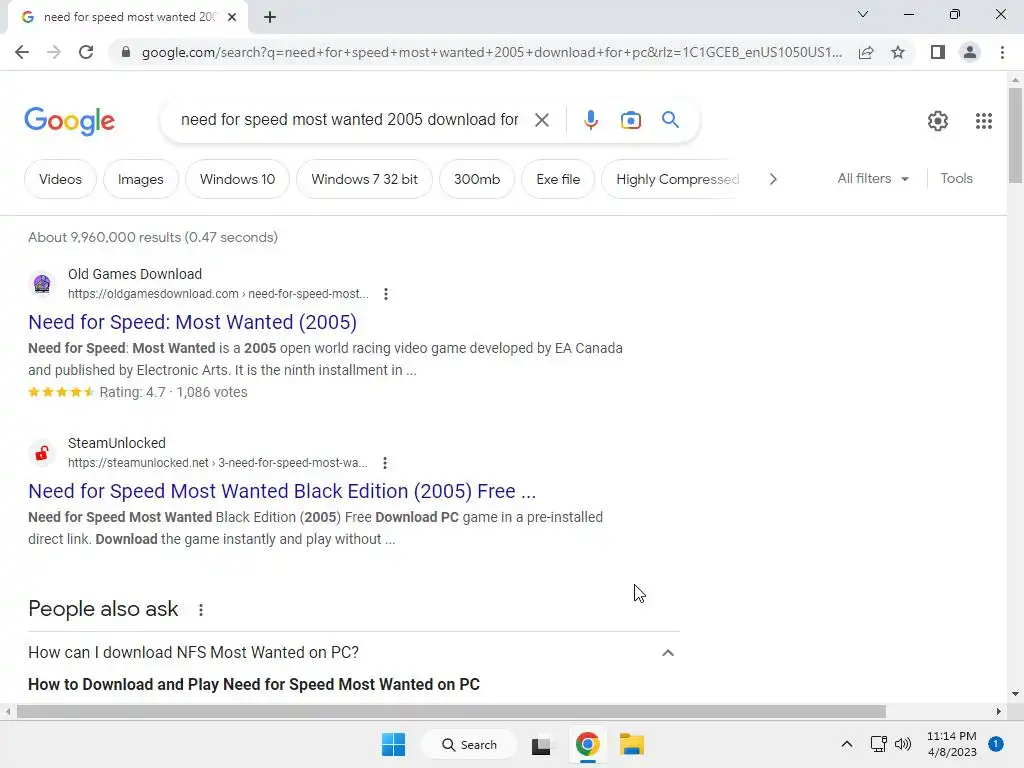Open Task View on the taskbar
This screenshot has height=768, width=1024.
(x=541, y=745)
